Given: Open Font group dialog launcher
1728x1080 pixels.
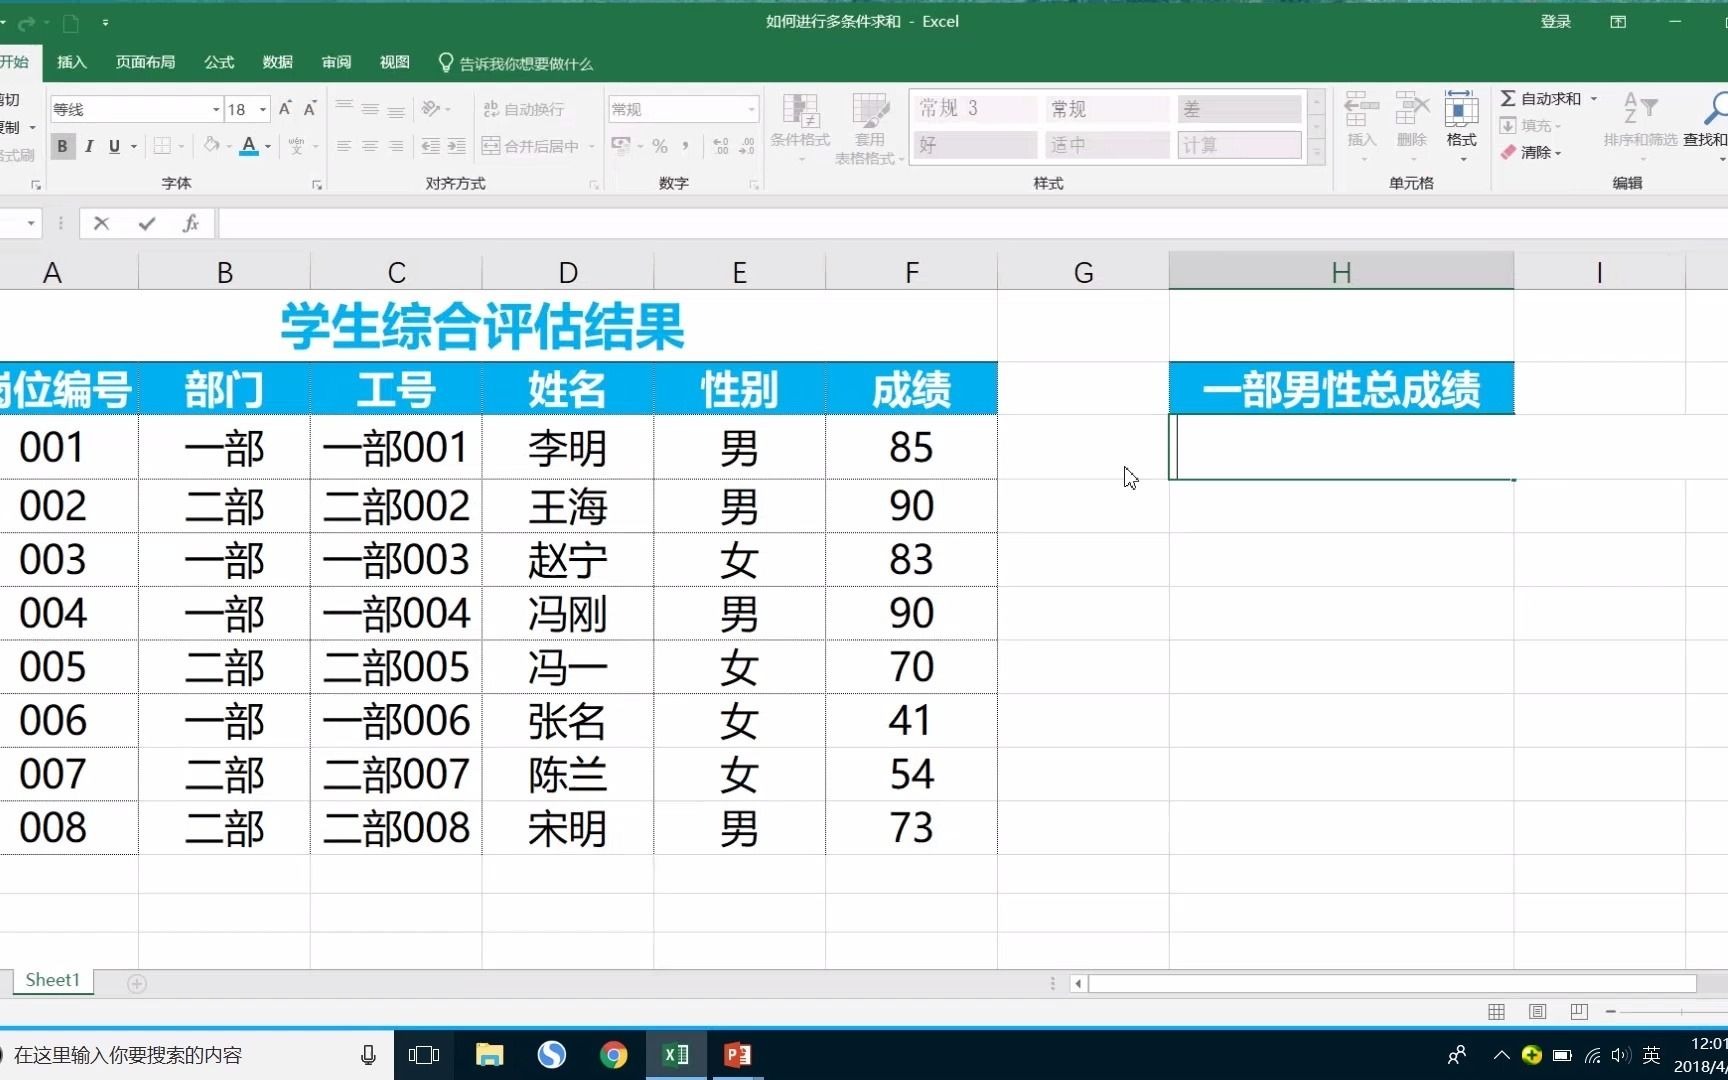Looking at the screenshot, I should (x=317, y=185).
